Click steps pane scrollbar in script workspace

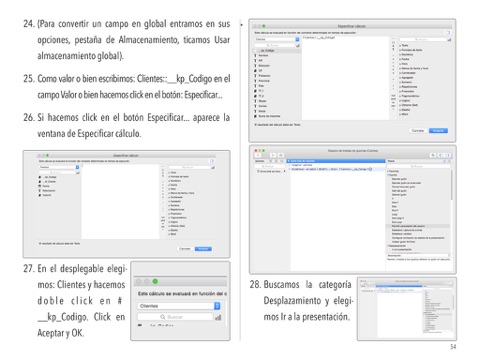(x=452, y=185)
